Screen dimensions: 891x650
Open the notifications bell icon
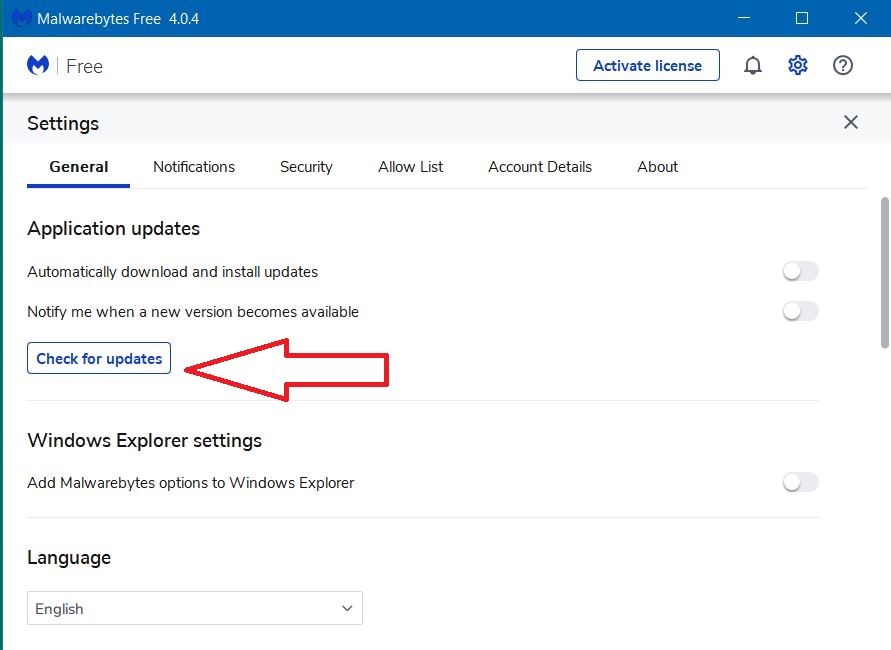click(752, 66)
